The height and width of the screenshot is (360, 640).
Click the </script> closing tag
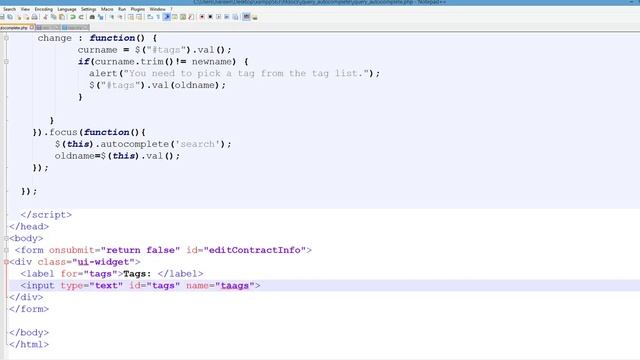[x=46, y=215]
